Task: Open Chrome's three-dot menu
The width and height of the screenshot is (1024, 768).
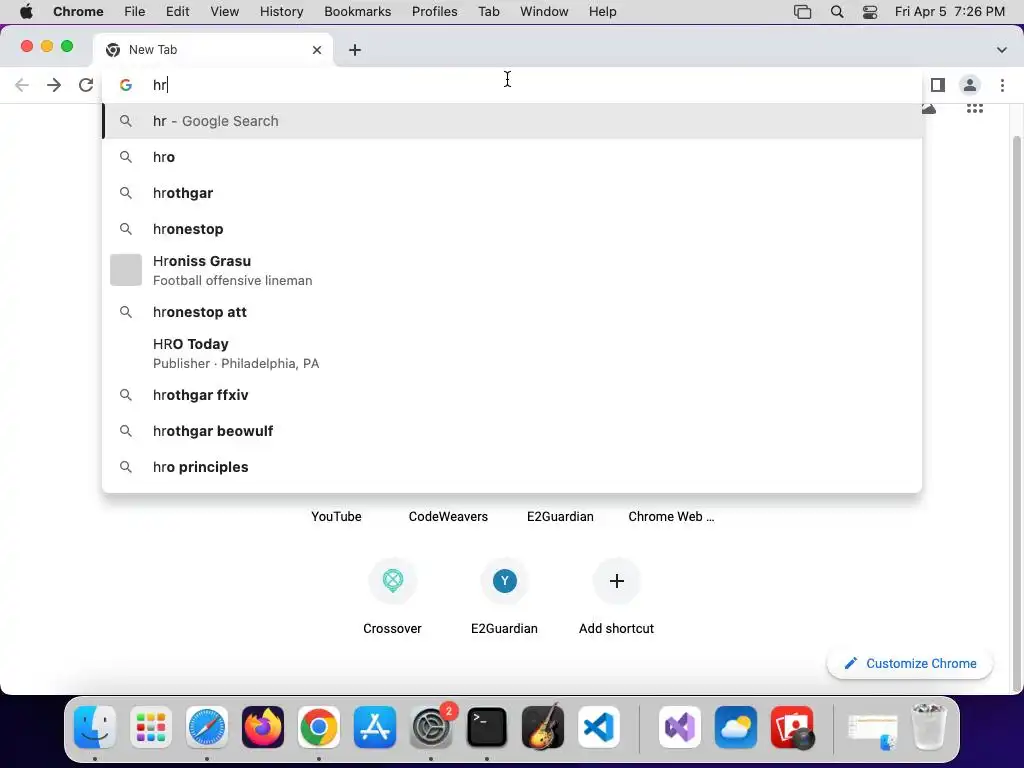Action: tap(1002, 85)
